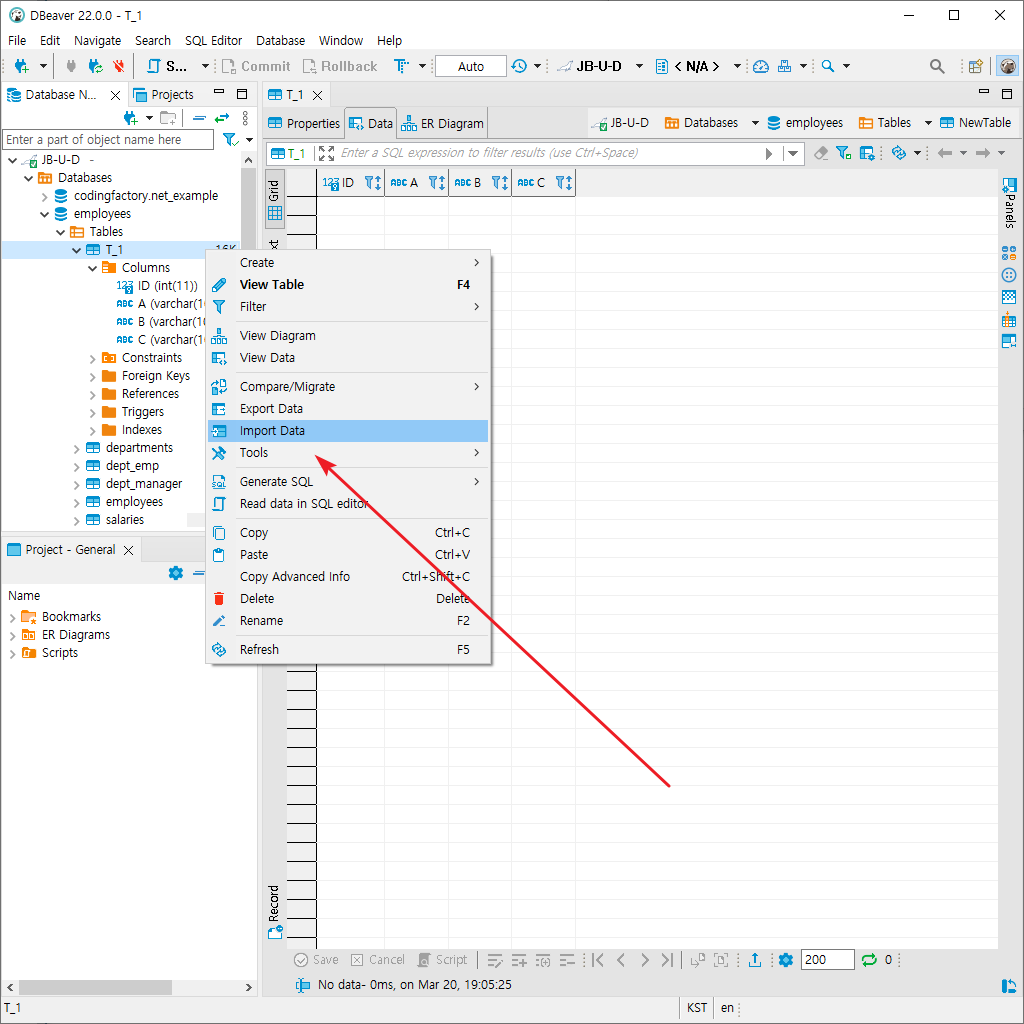This screenshot has height=1024, width=1024.
Task: Click the Cancel button in results bar
Action: (x=377, y=959)
